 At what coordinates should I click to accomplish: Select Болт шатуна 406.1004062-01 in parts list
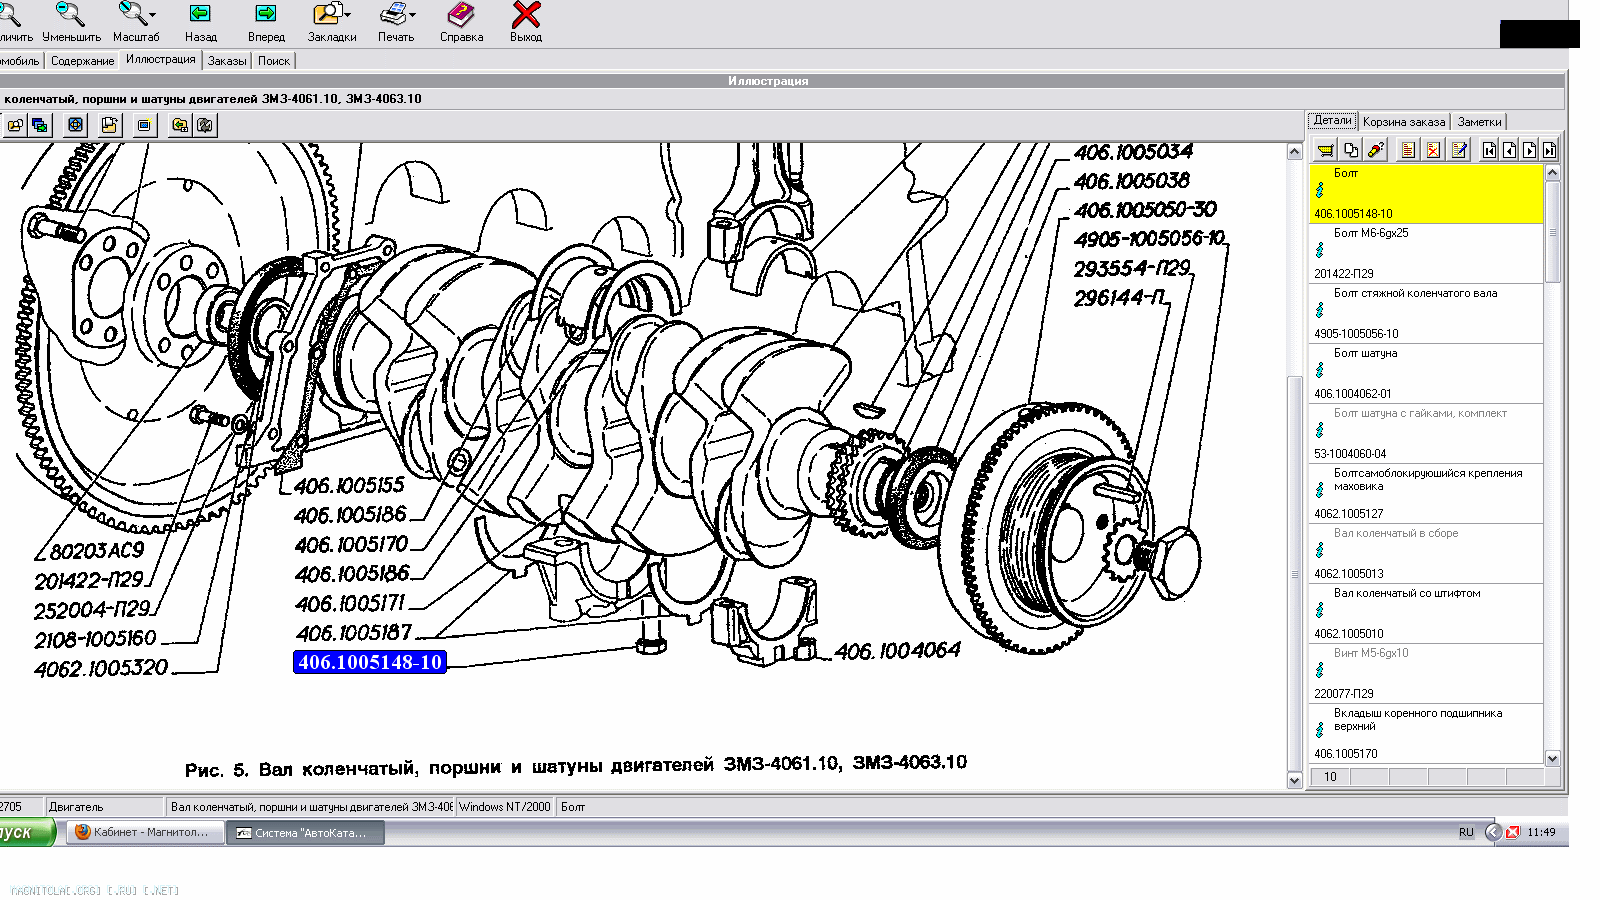pyautogui.click(x=1425, y=373)
